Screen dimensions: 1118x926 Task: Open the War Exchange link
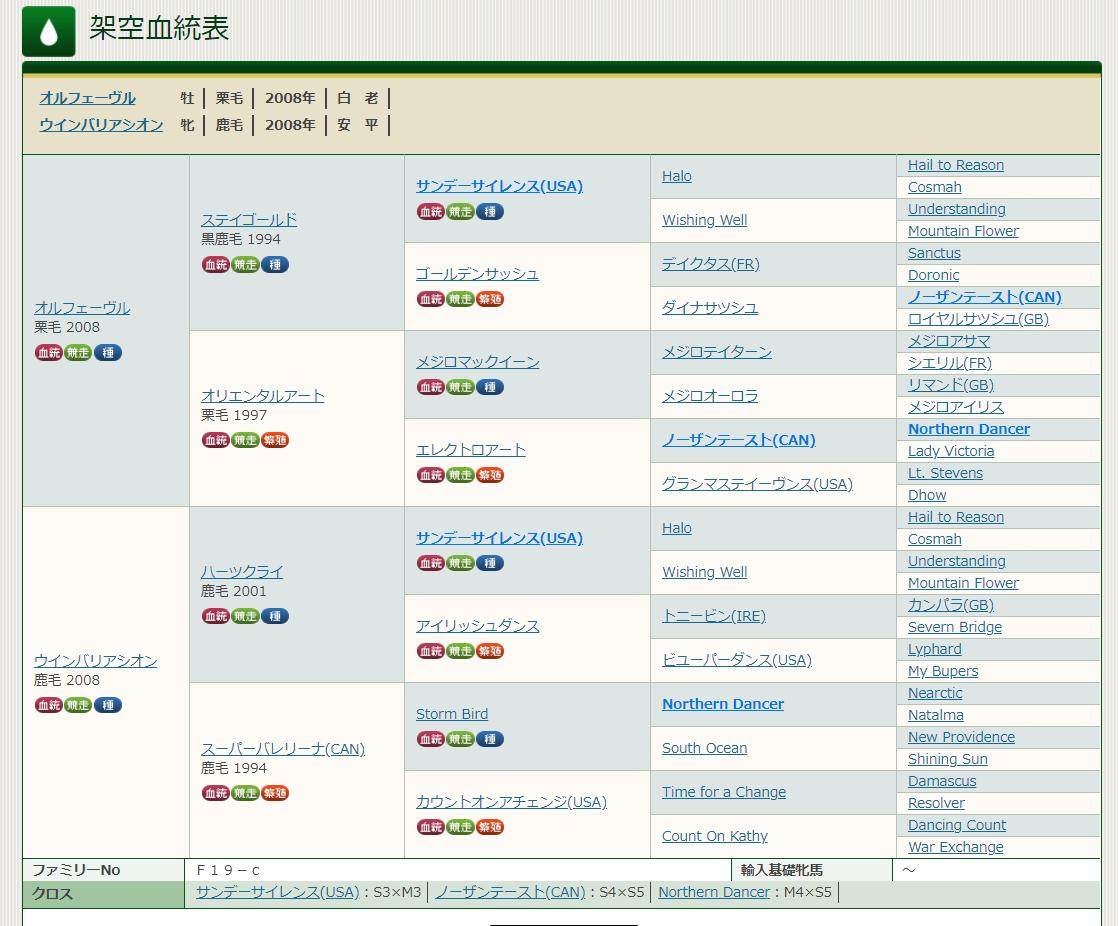point(955,847)
